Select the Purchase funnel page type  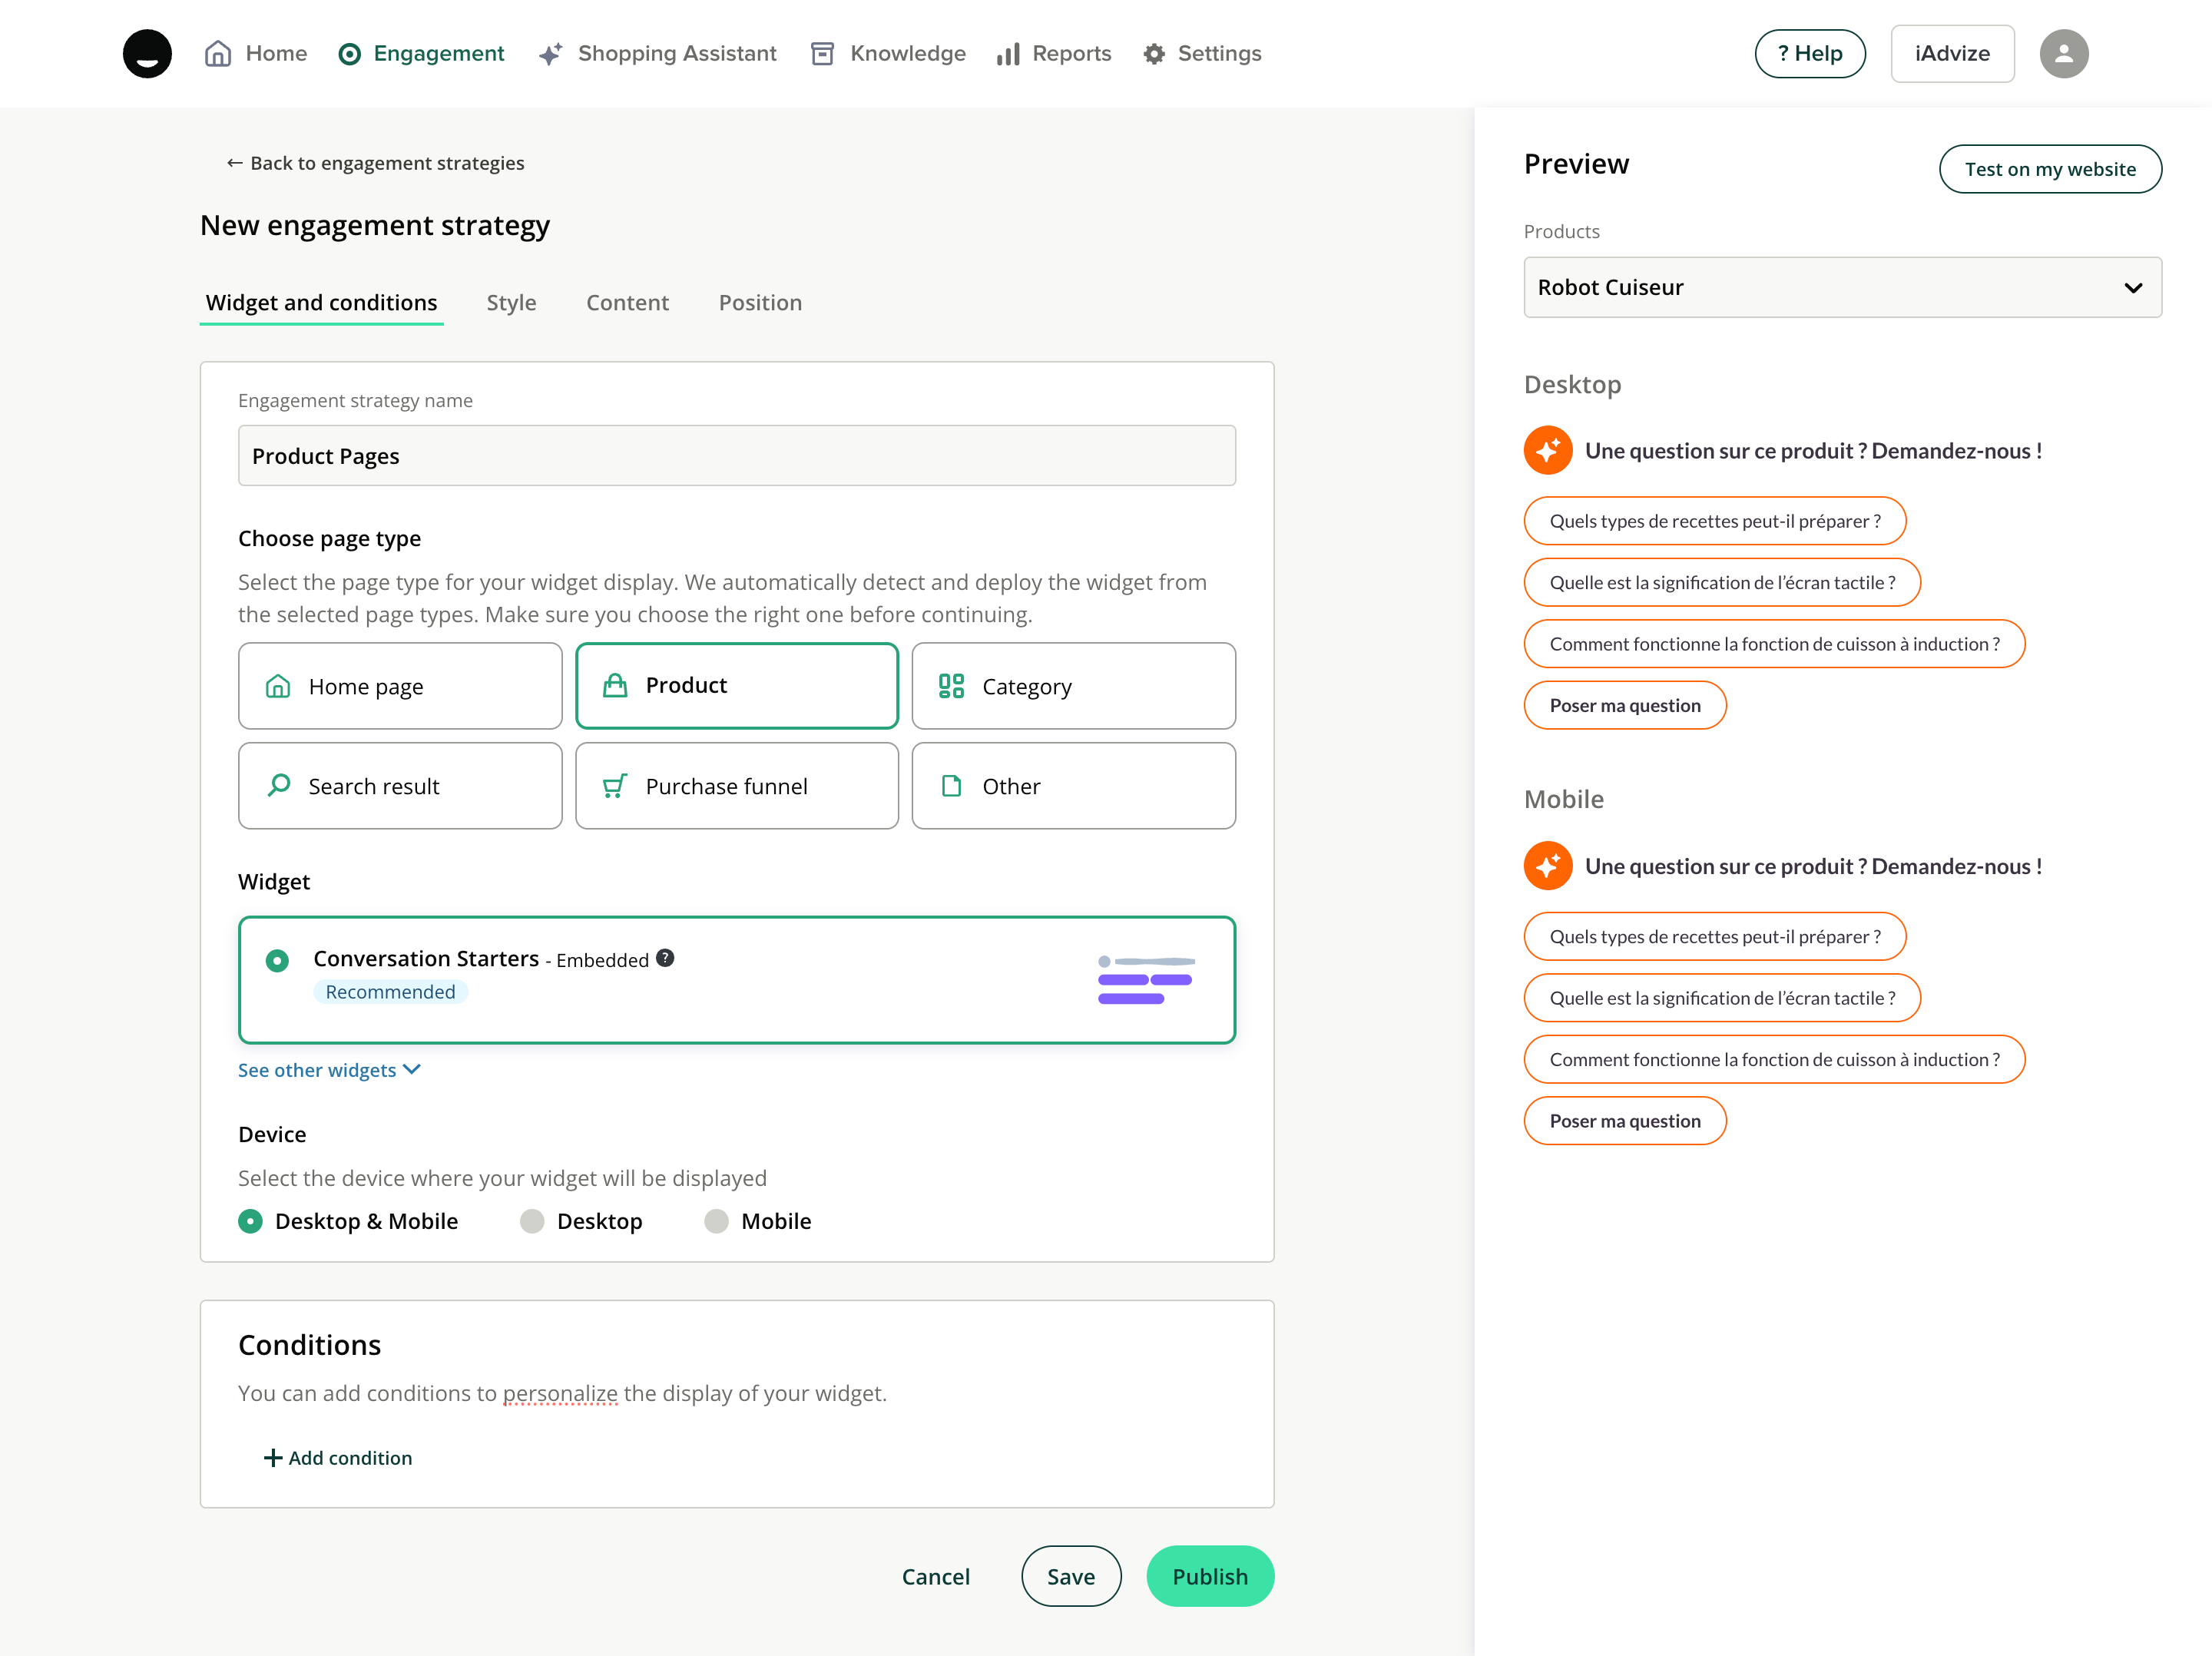pos(737,786)
